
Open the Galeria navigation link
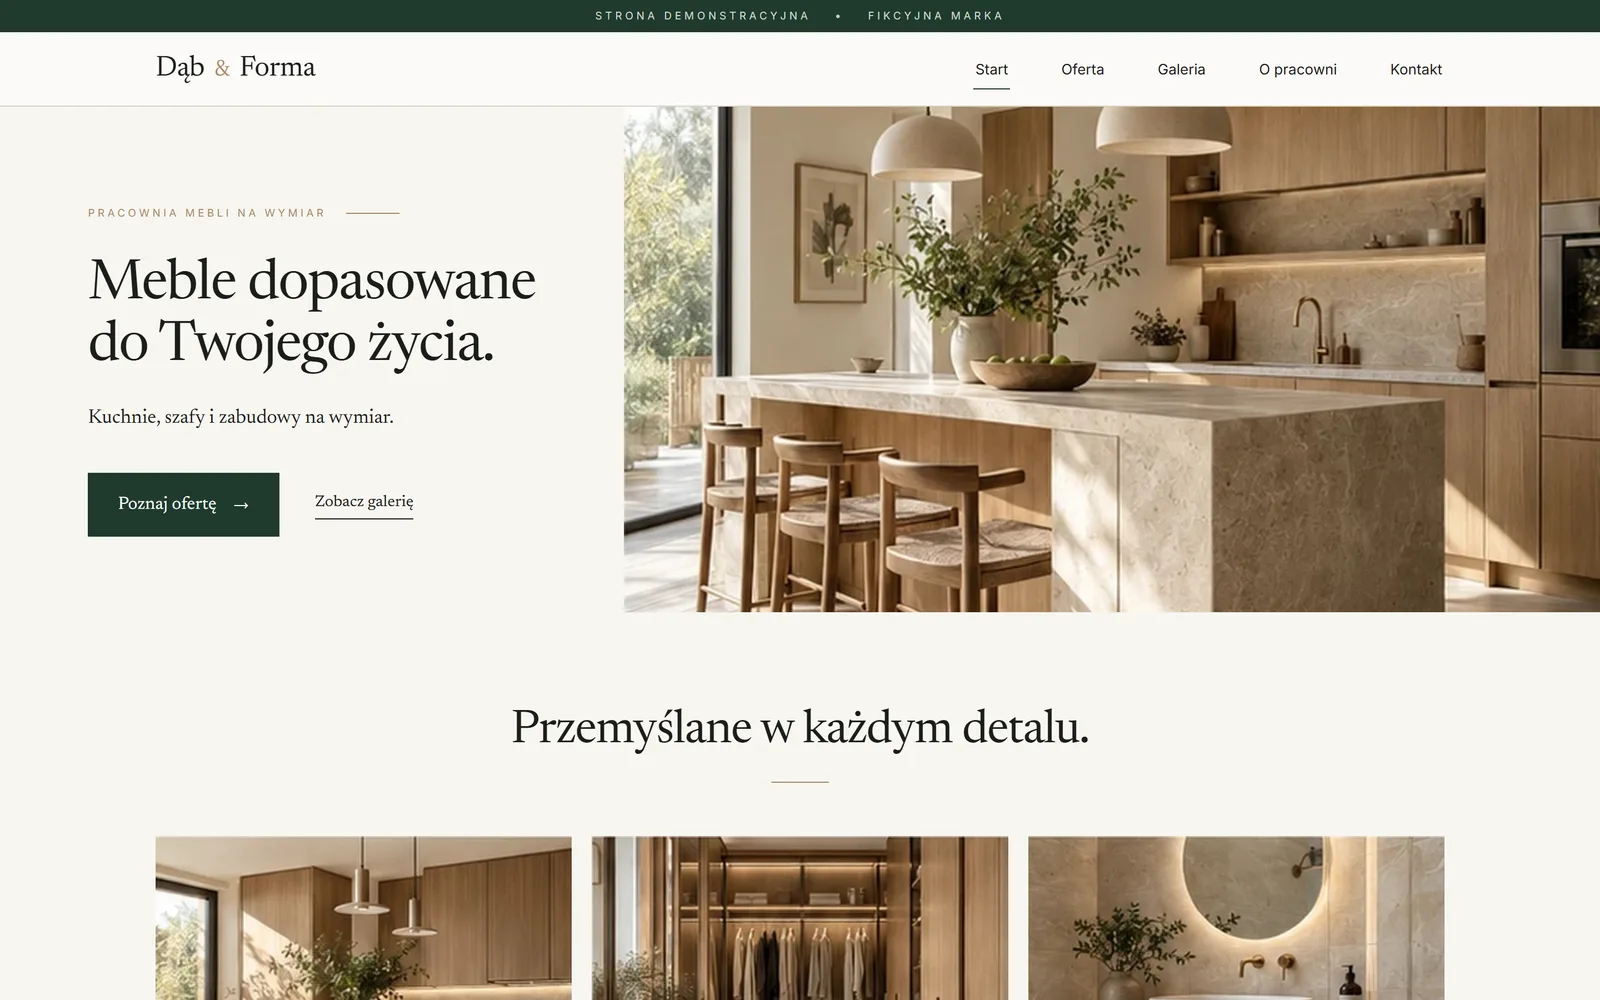1181,69
